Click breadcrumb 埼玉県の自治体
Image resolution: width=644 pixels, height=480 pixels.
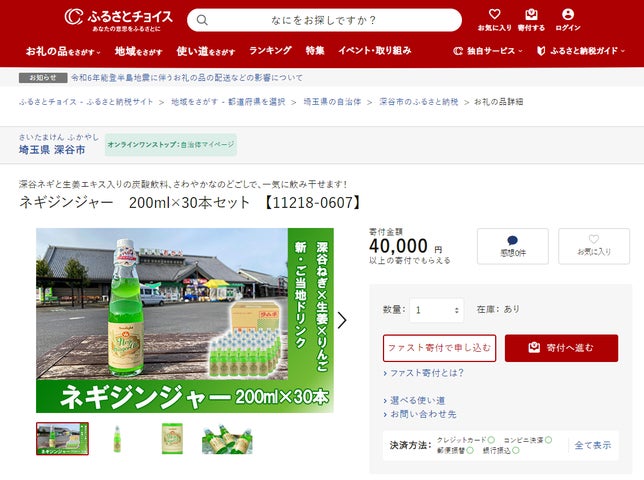tap(332, 102)
